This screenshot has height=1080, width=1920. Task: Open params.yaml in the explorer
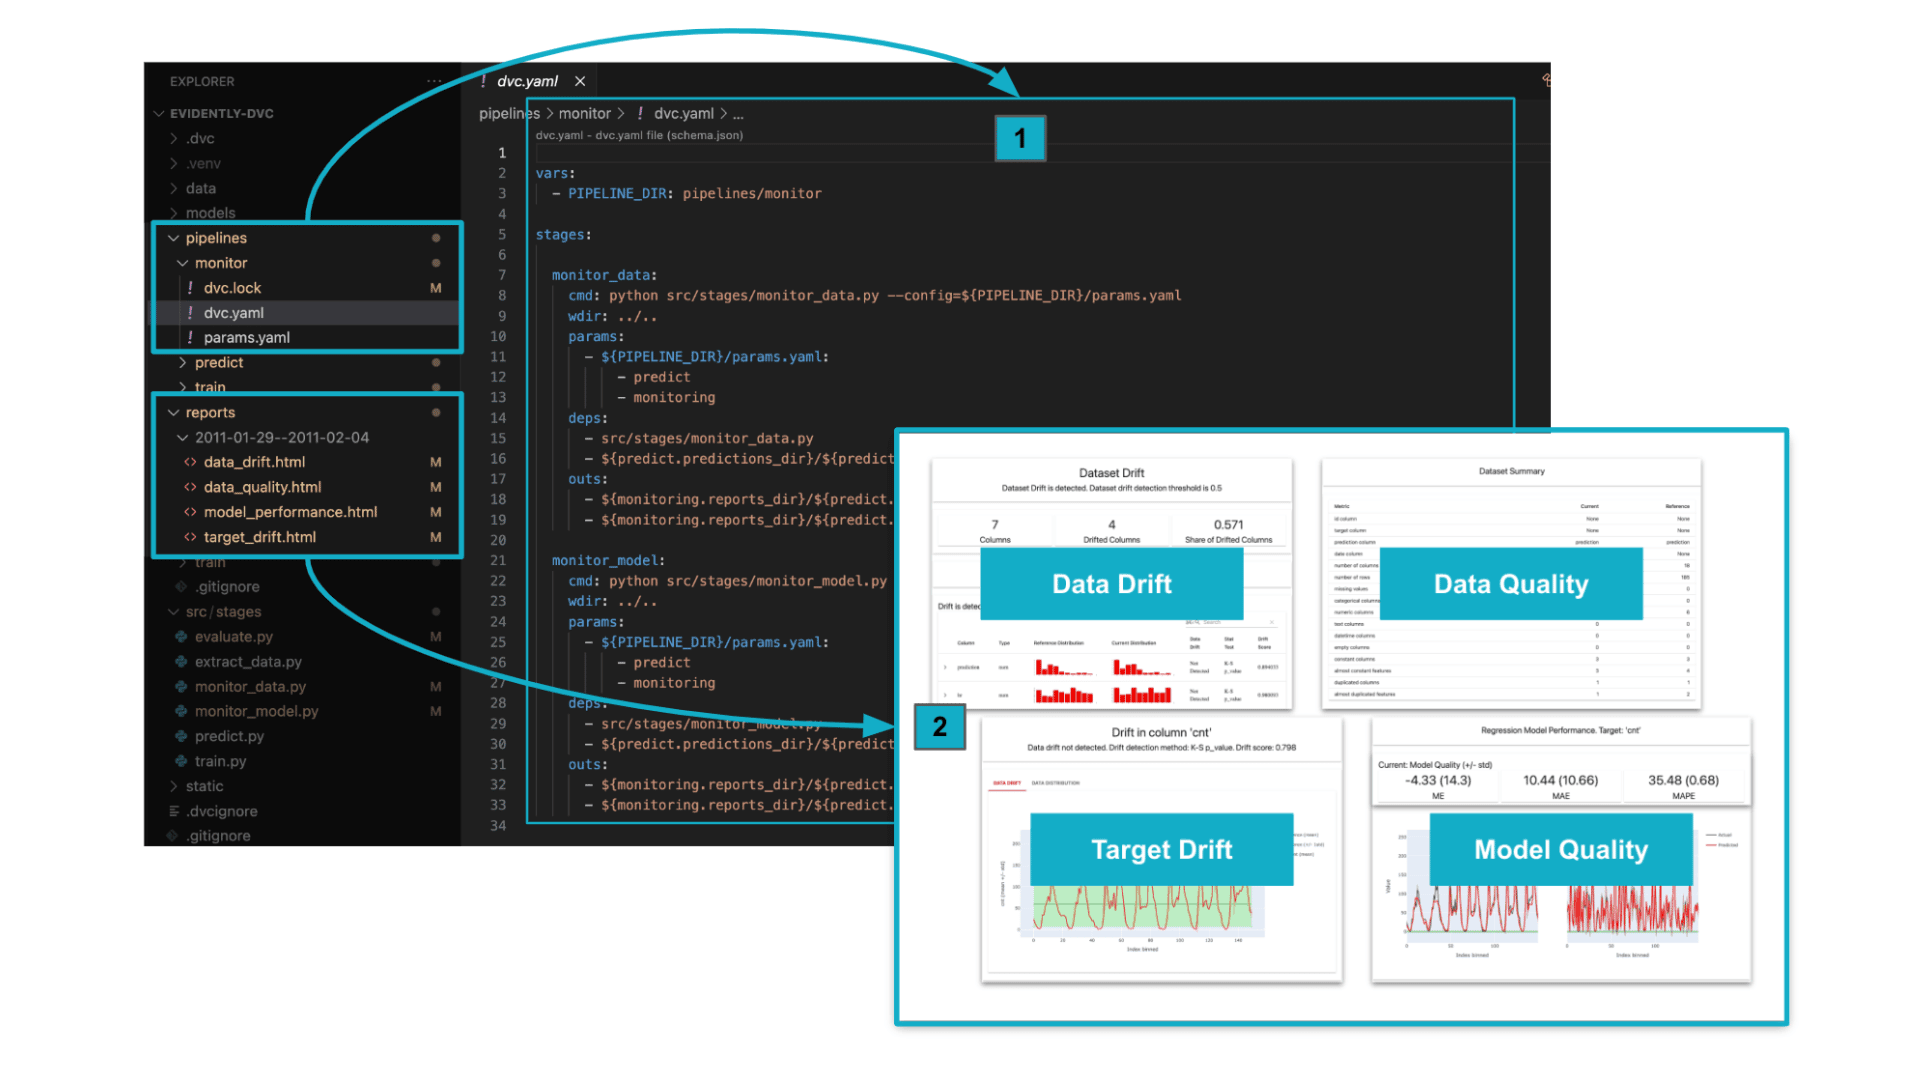tap(246, 338)
